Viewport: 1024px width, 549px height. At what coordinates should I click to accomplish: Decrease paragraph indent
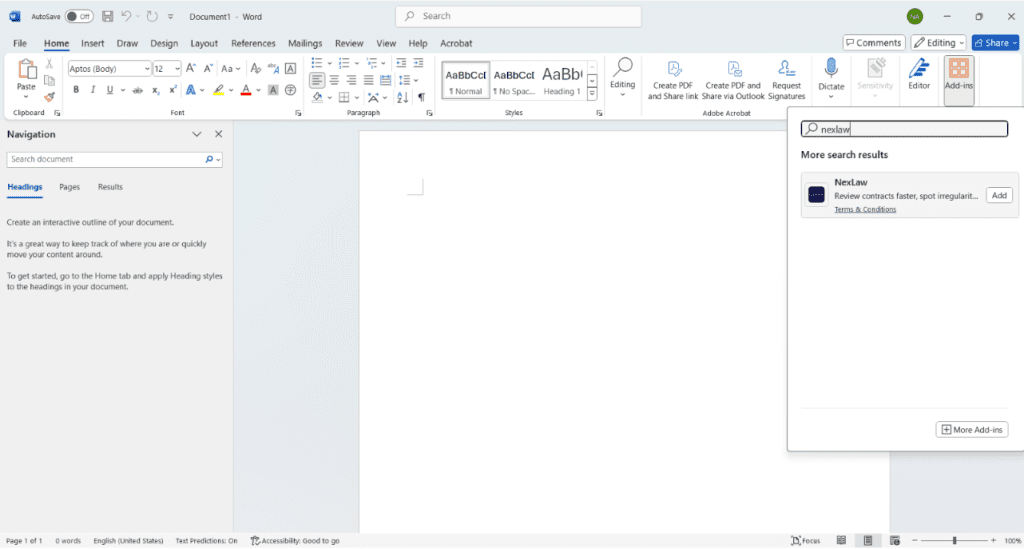click(401, 63)
